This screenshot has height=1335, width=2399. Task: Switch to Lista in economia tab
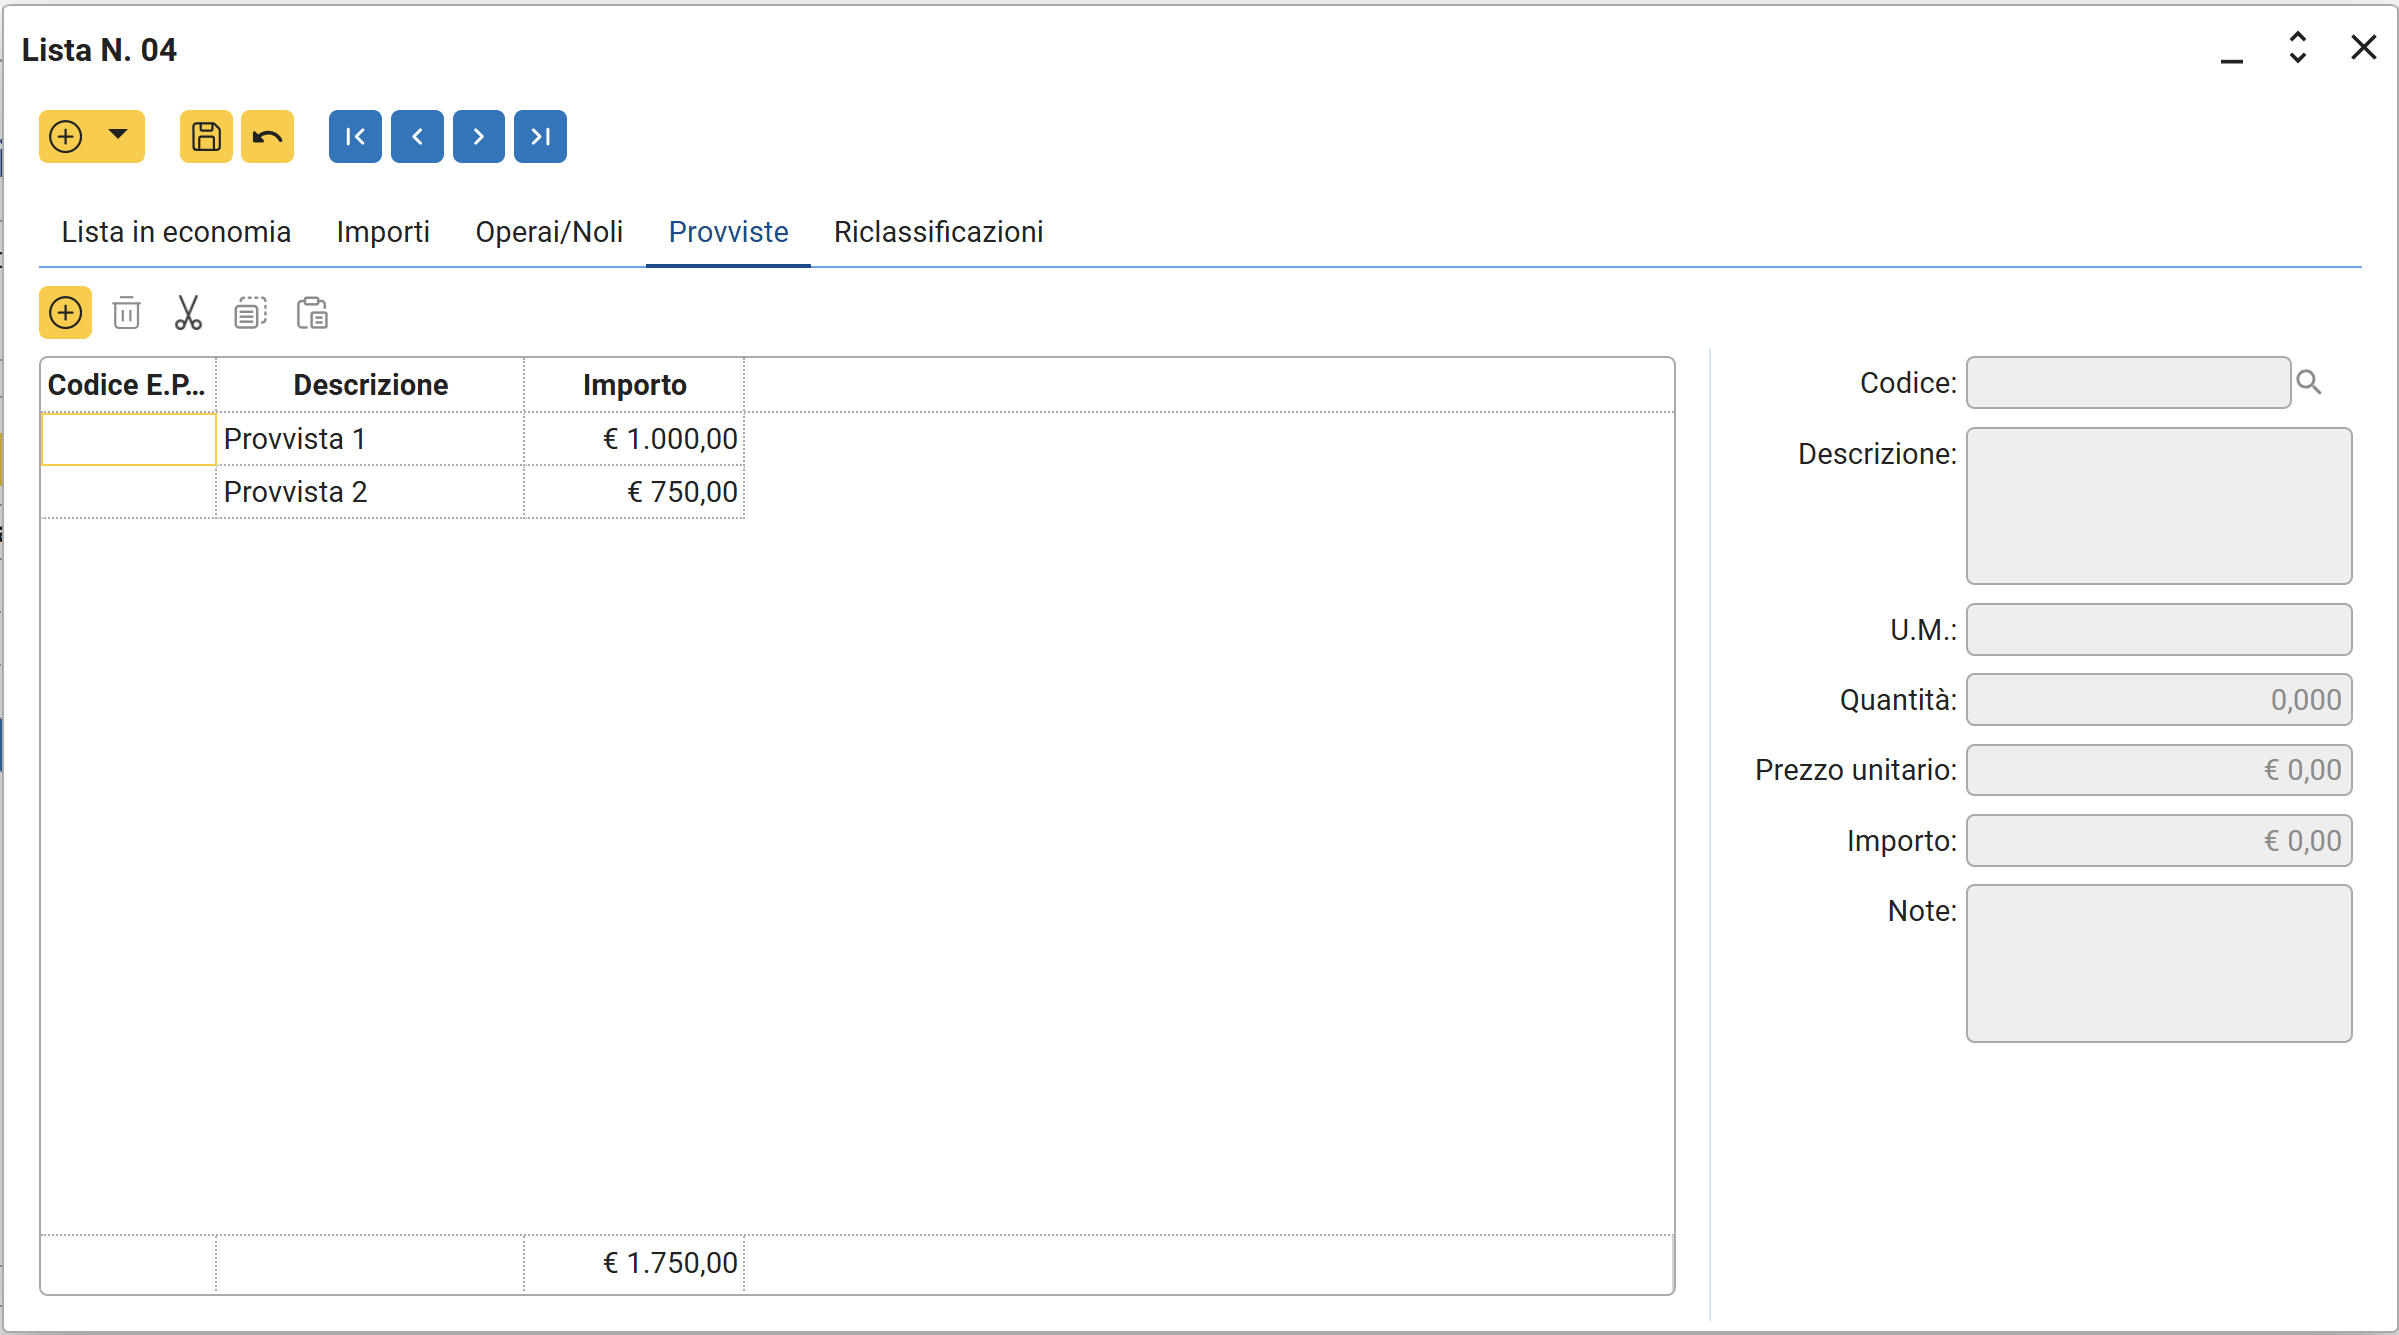pos(176,232)
